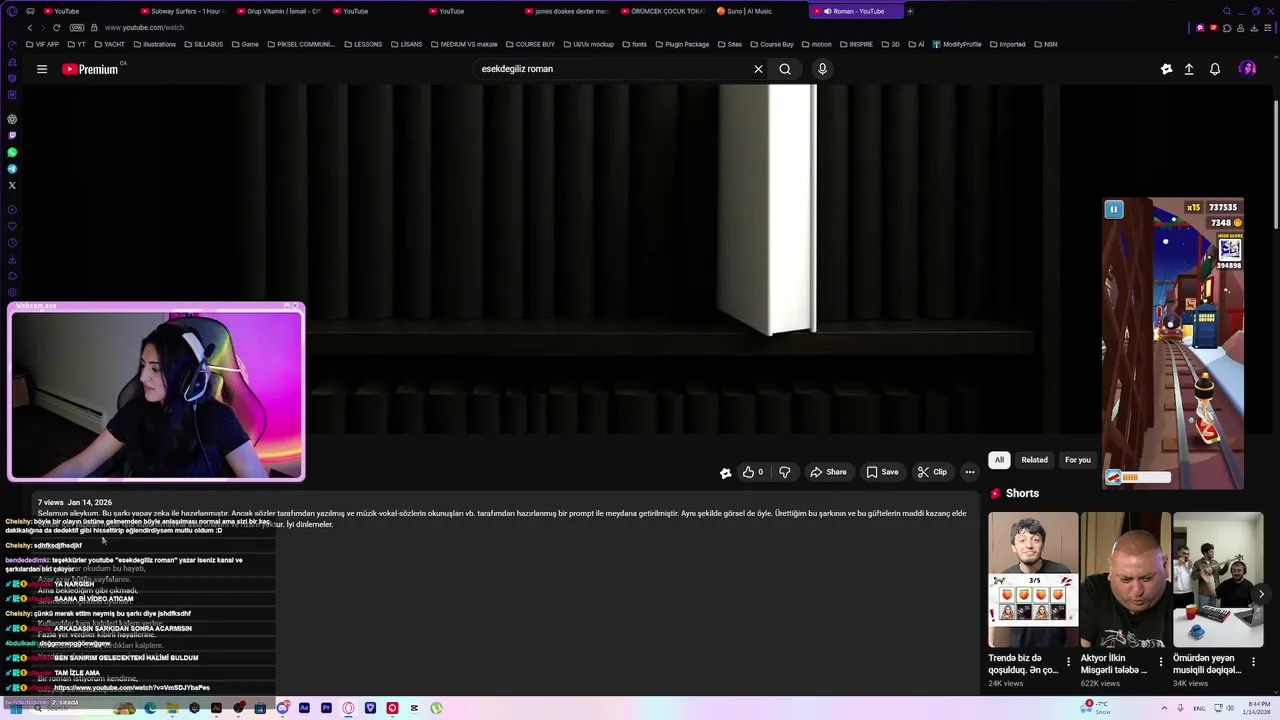
Task: Click the Share button under the video
Action: [828, 472]
